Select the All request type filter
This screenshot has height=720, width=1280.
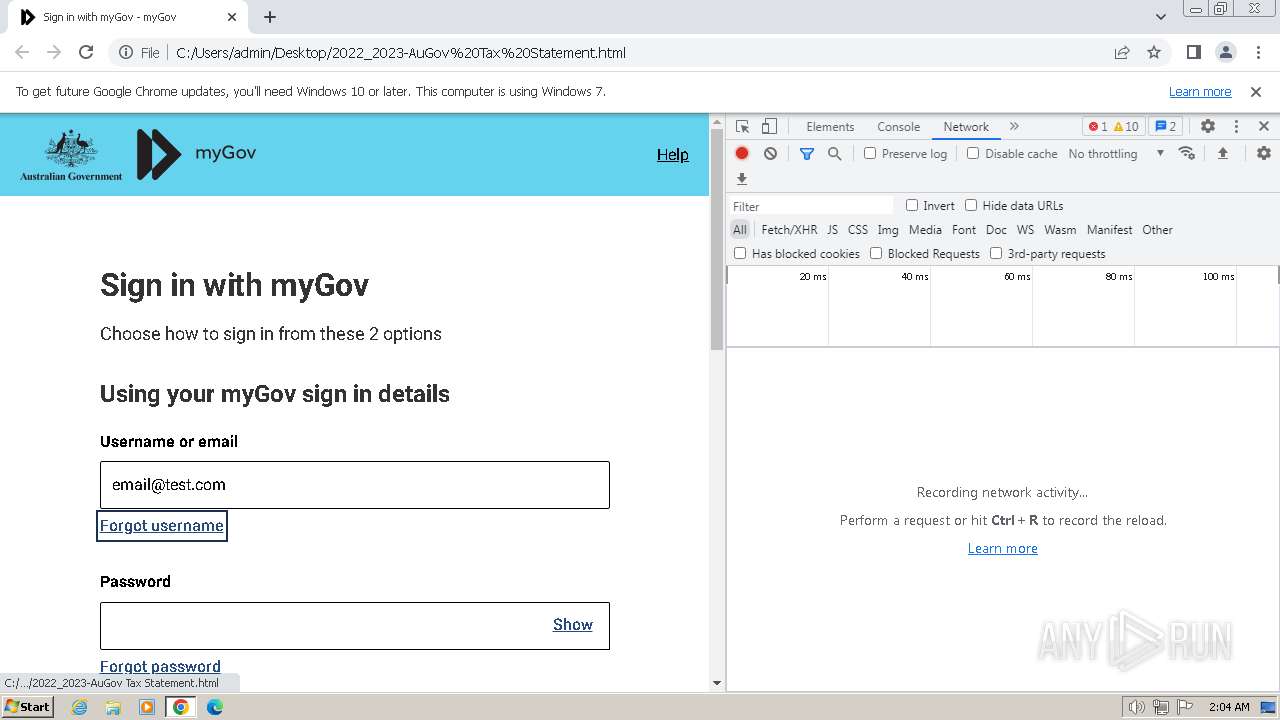click(x=739, y=230)
